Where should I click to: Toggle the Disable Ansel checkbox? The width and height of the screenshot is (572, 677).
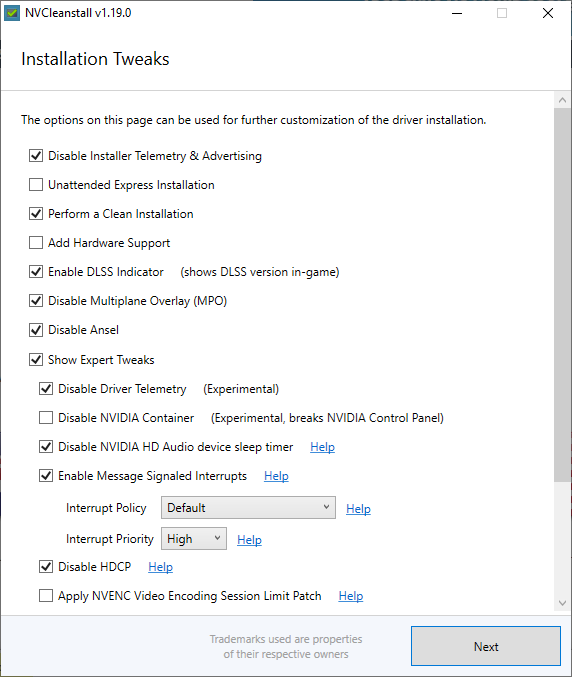click(36, 330)
